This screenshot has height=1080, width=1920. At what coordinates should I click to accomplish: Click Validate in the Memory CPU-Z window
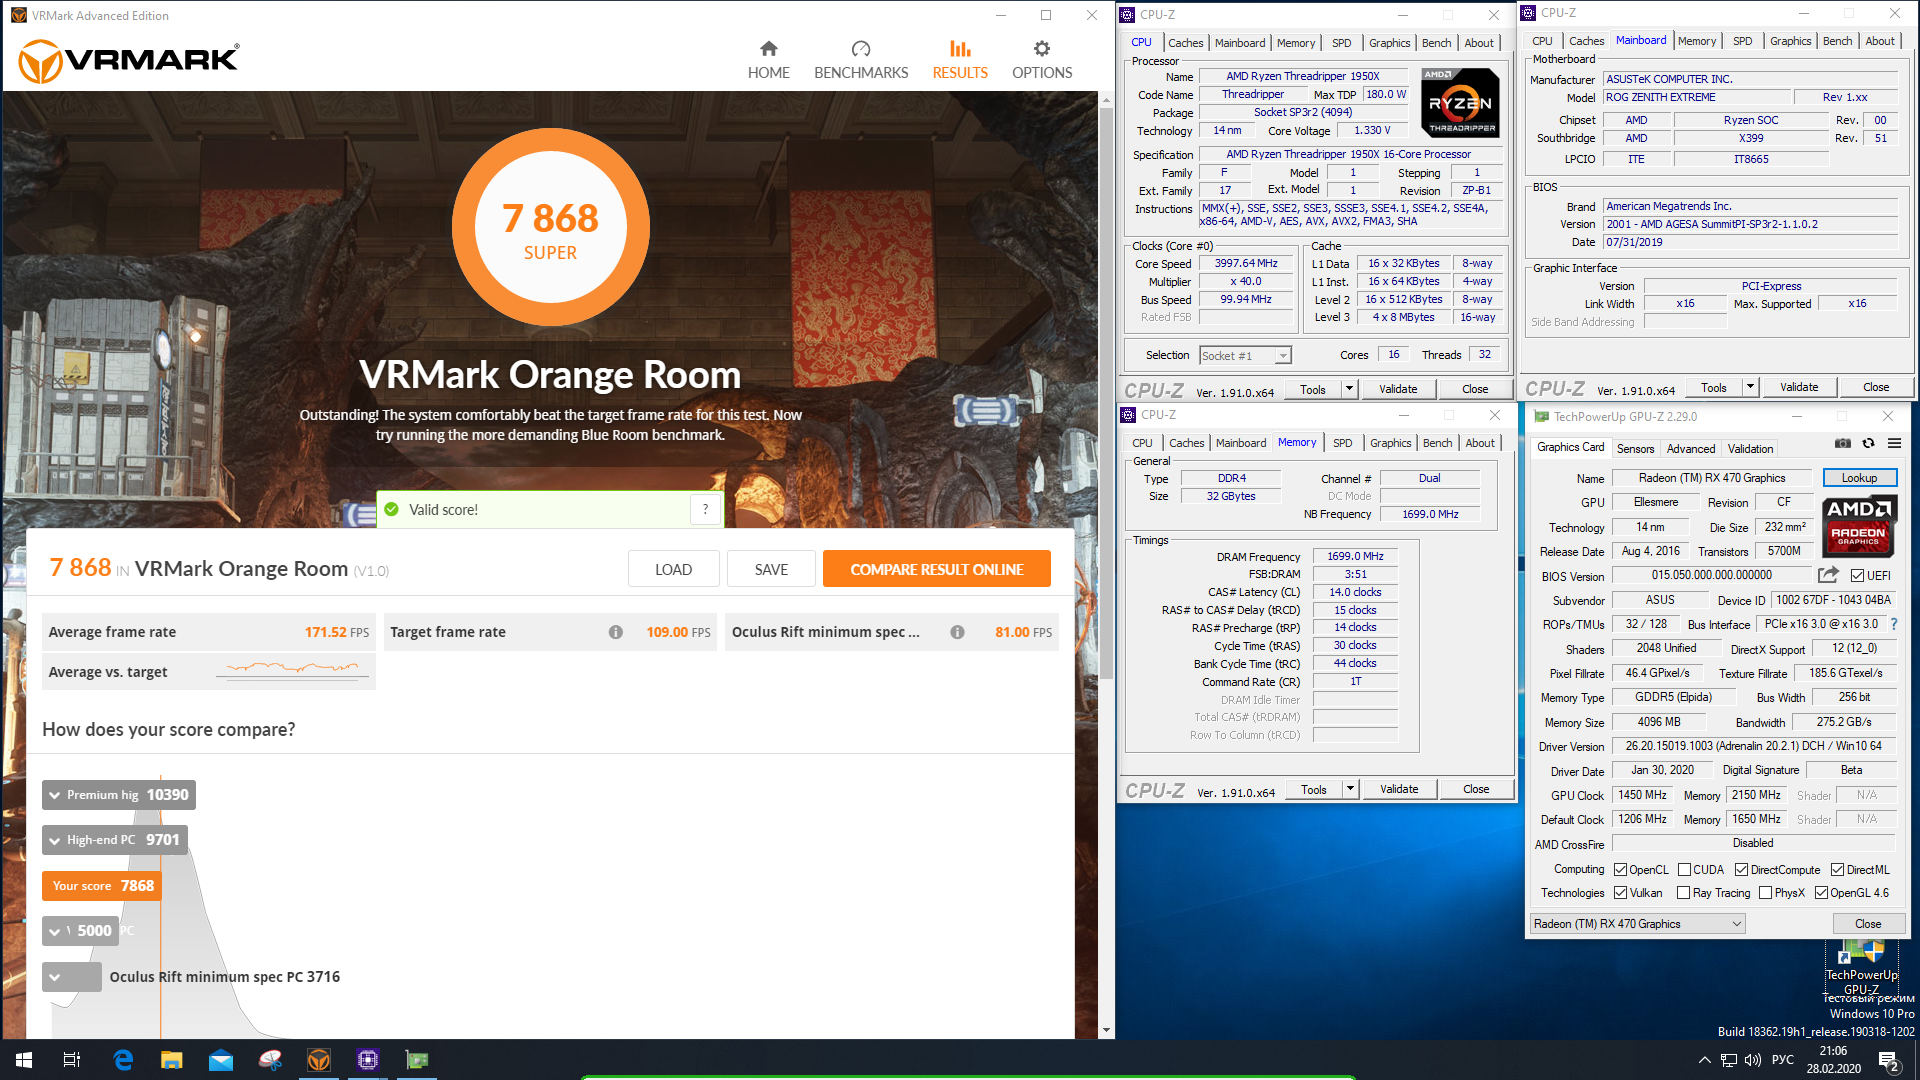pyautogui.click(x=1399, y=789)
